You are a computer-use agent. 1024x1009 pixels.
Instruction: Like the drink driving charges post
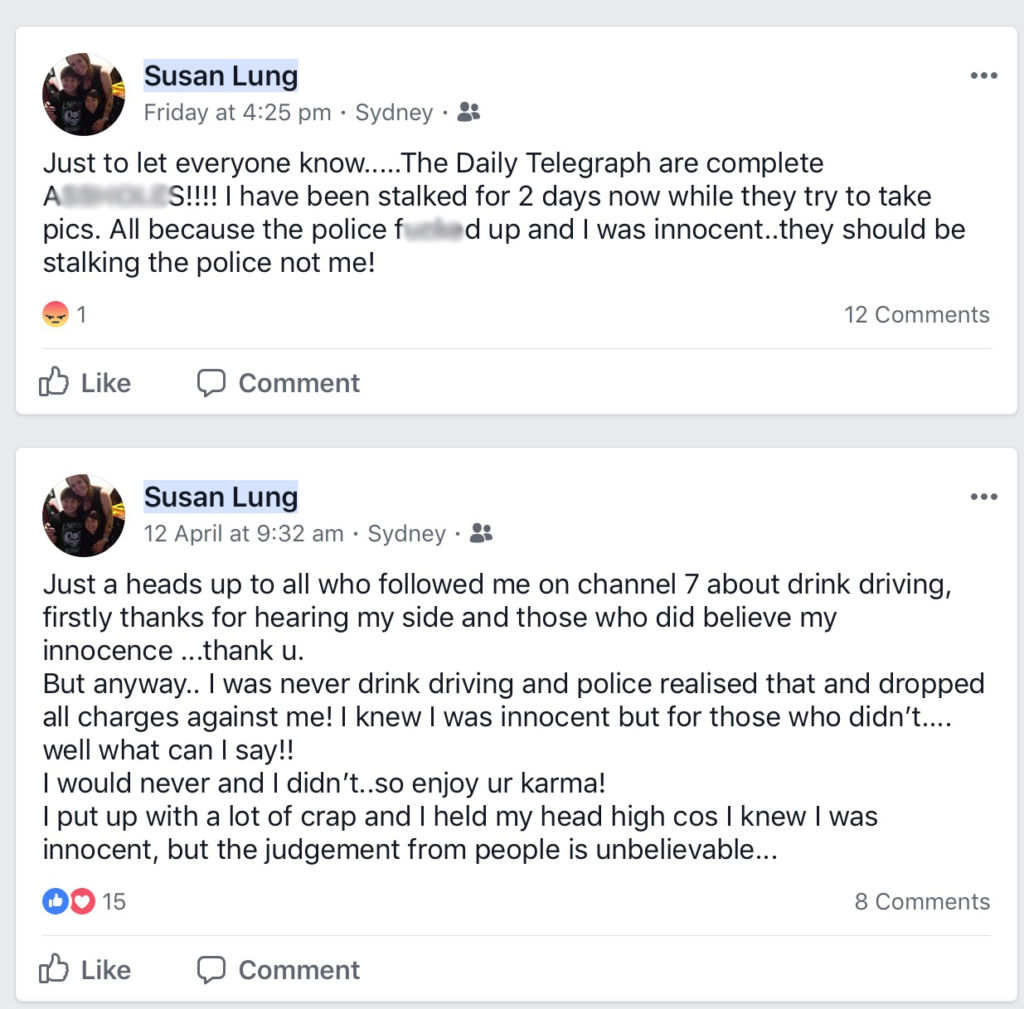click(x=85, y=970)
